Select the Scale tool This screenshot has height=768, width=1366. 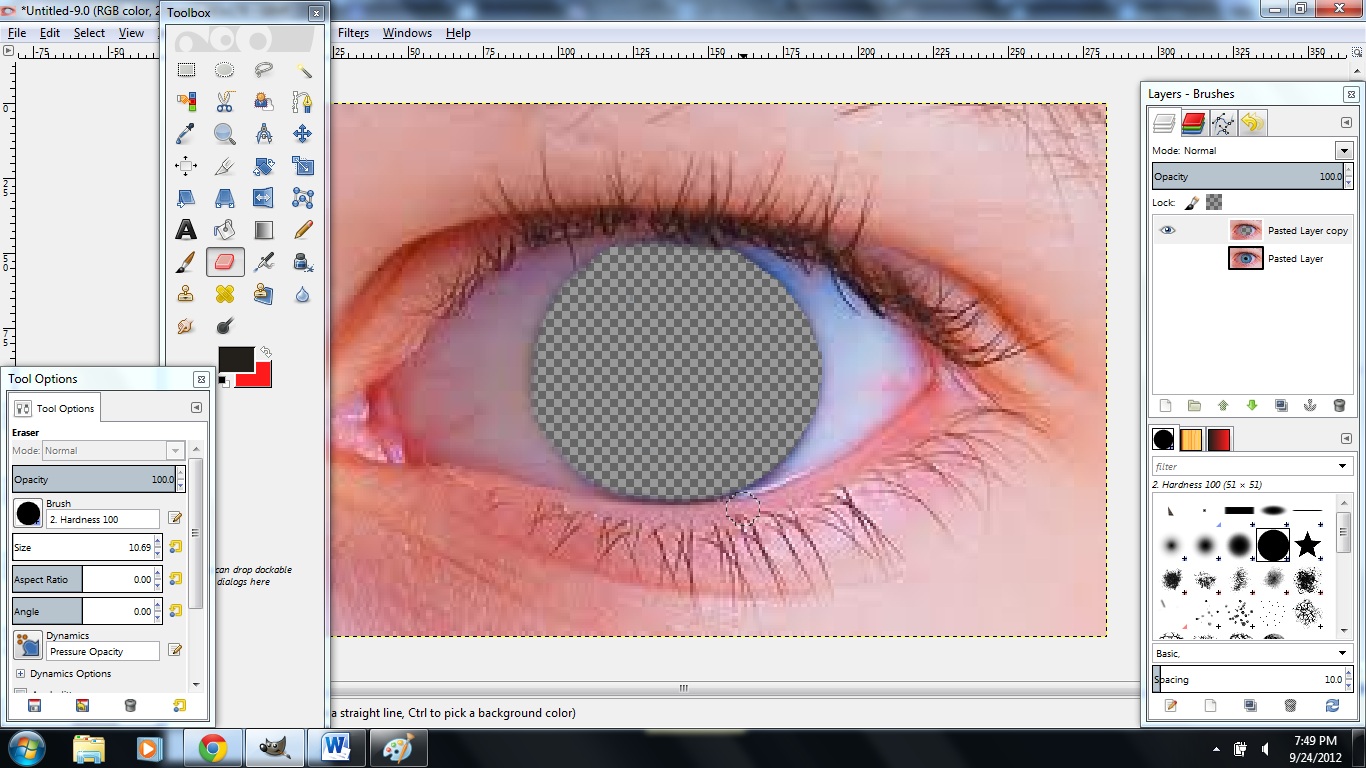303,166
